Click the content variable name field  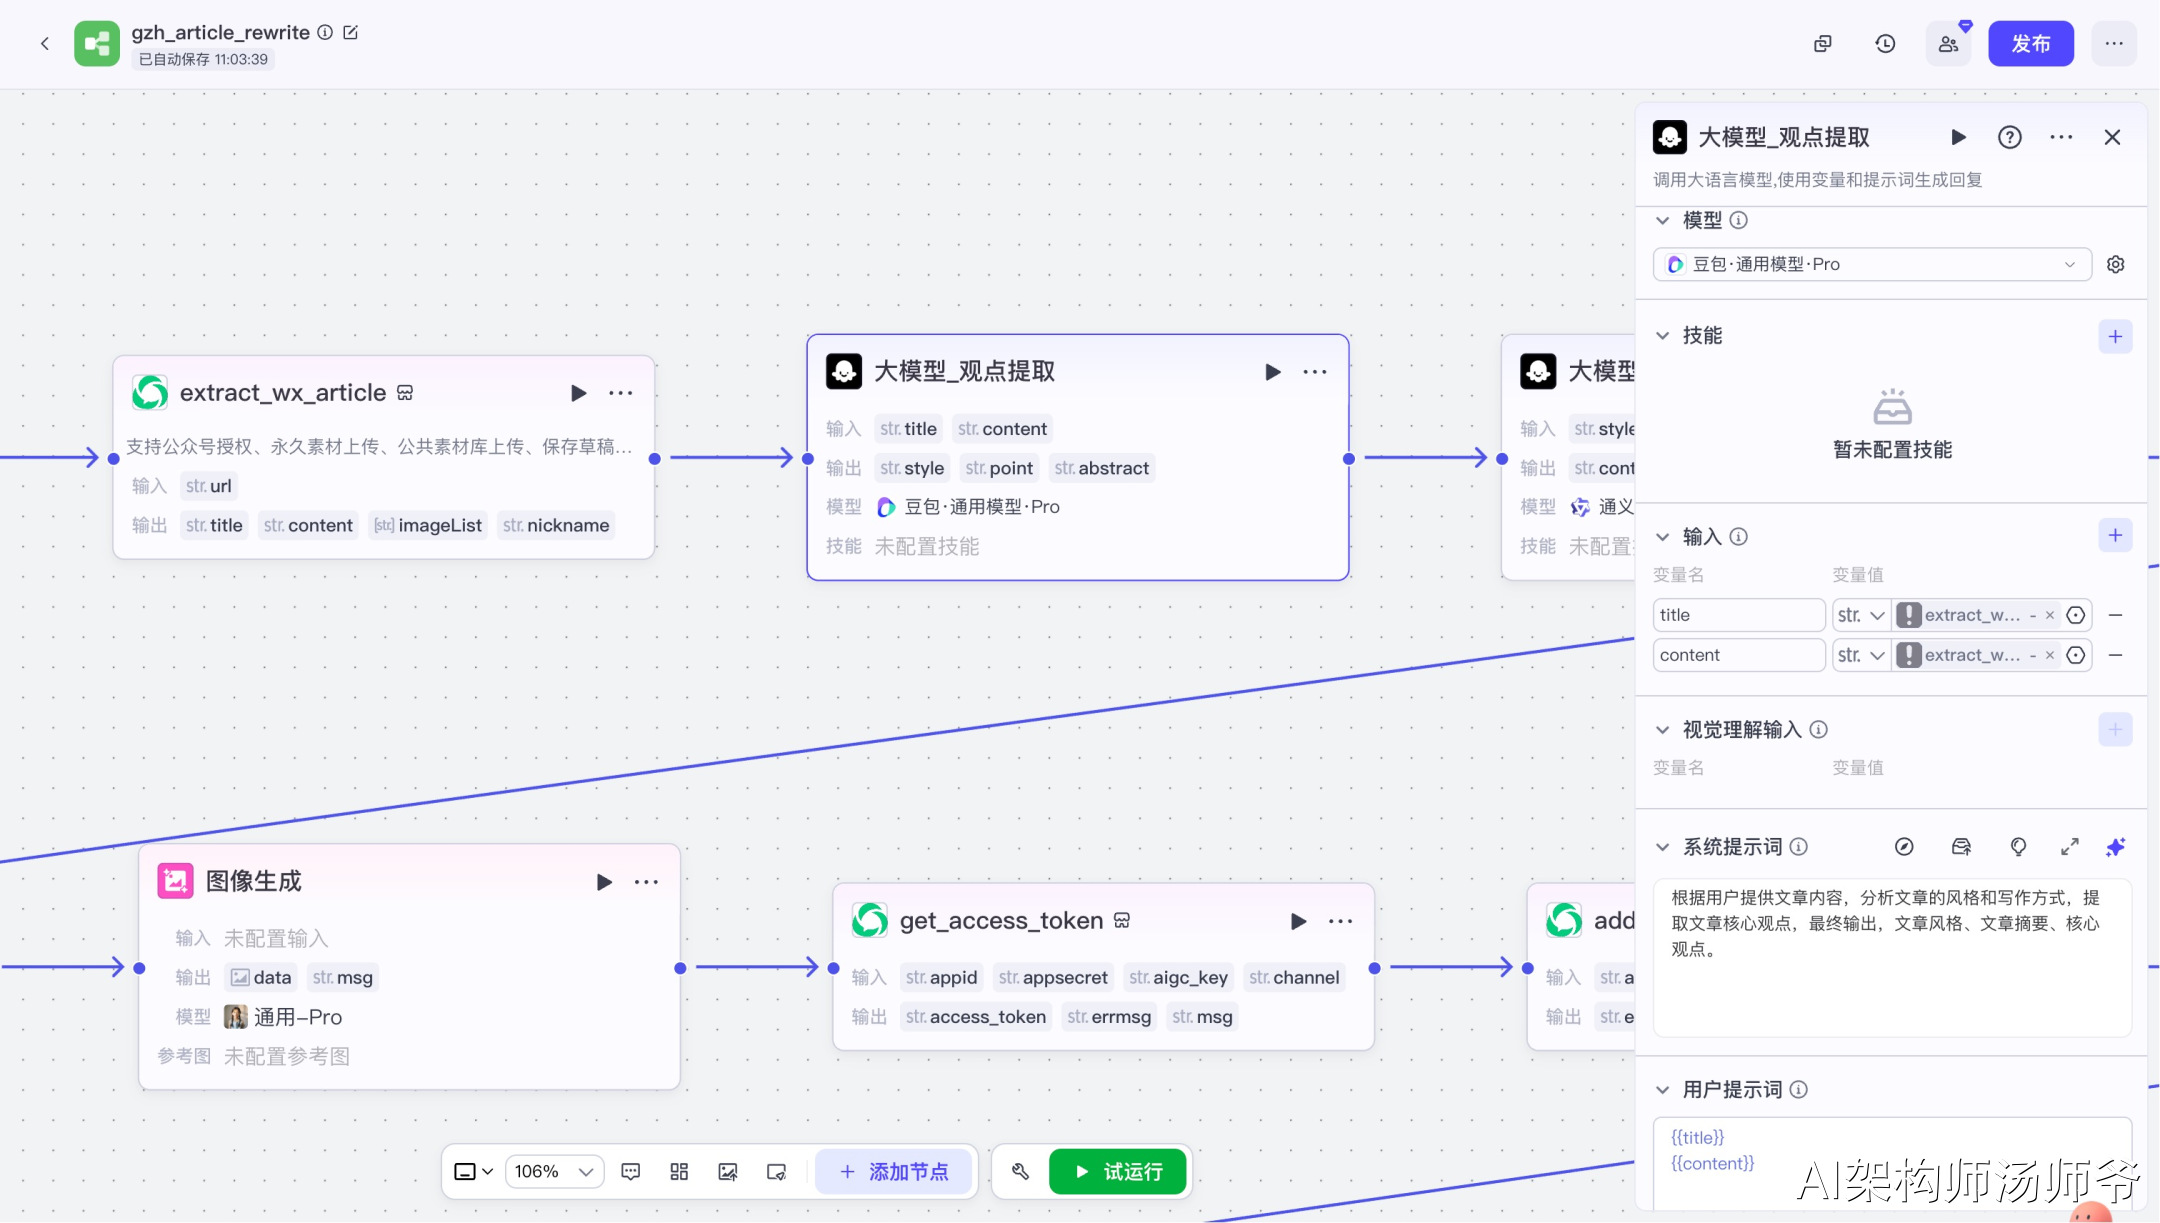(1738, 655)
